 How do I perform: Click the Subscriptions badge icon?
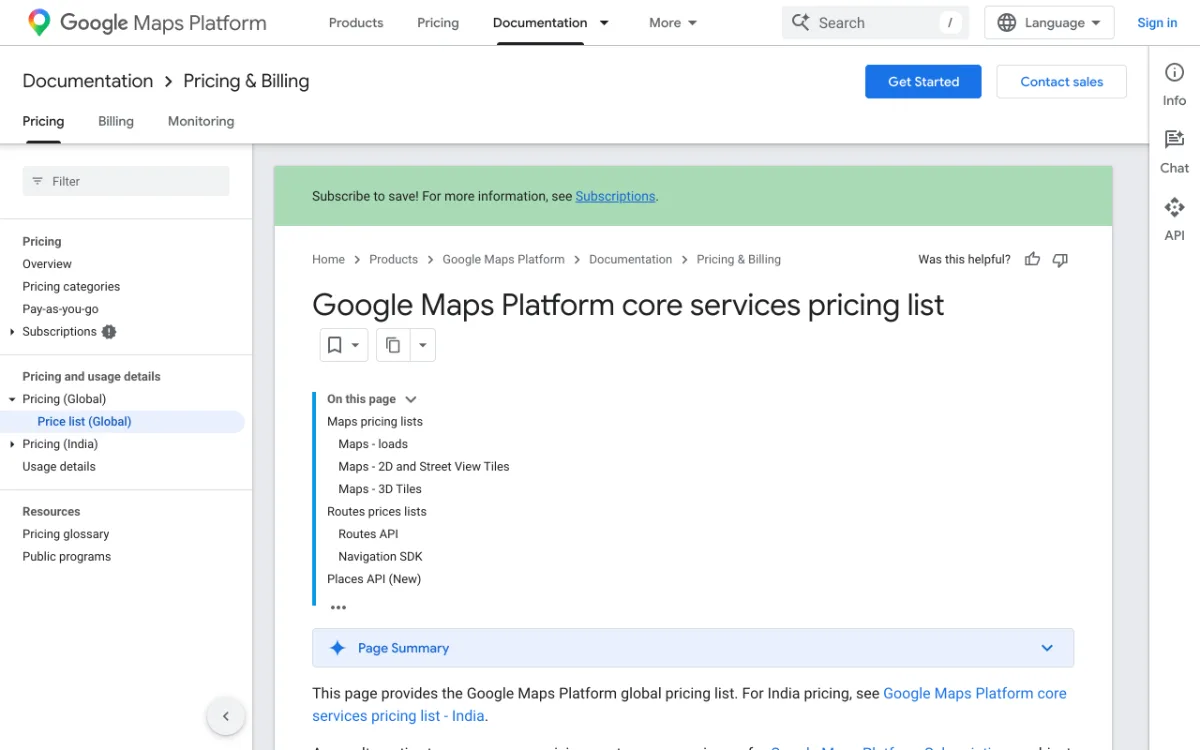coord(109,332)
